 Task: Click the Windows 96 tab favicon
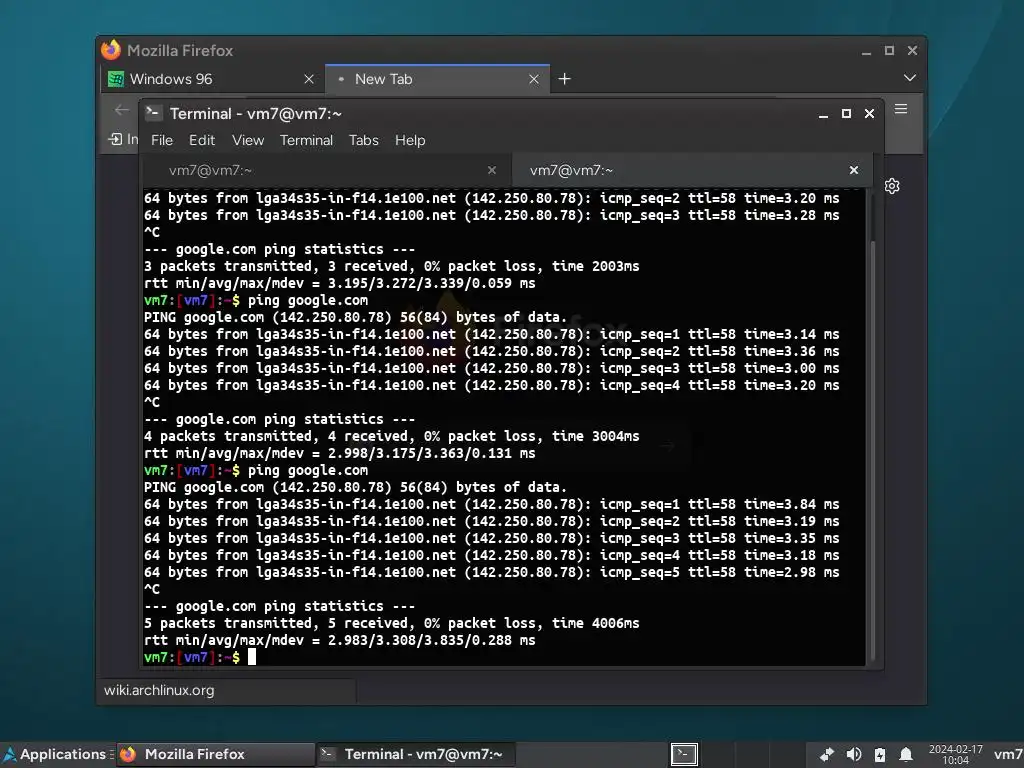(x=116, y=79)
